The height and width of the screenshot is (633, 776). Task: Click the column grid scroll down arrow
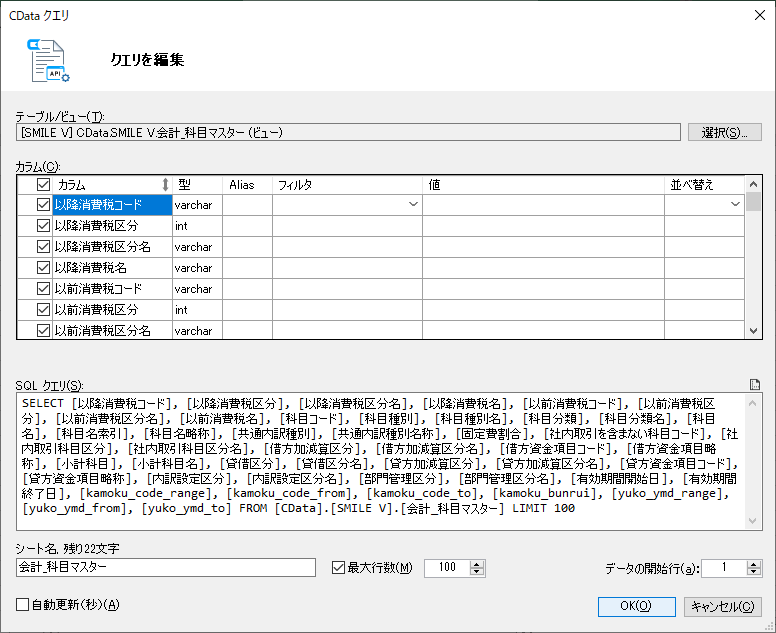pyautogui.click(x=753, y=331)
